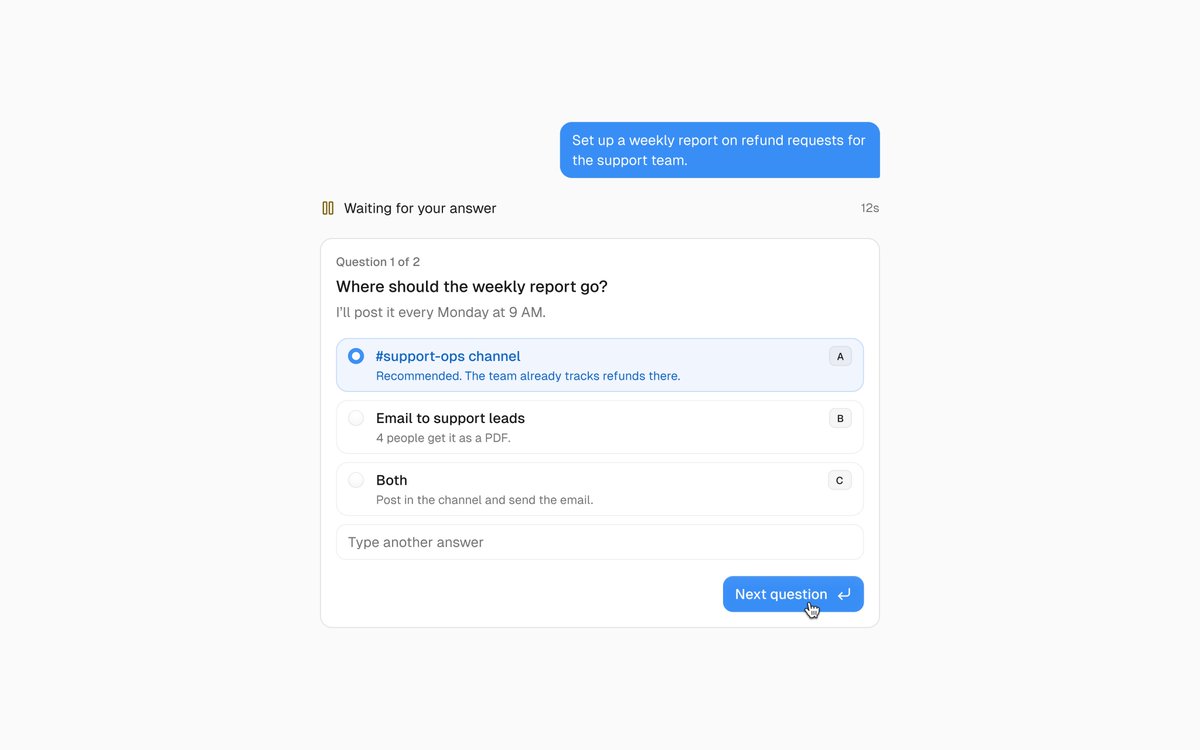Click the Email to support leads option title
This screenshot has height=750, width=1200.
click(450, 418)
